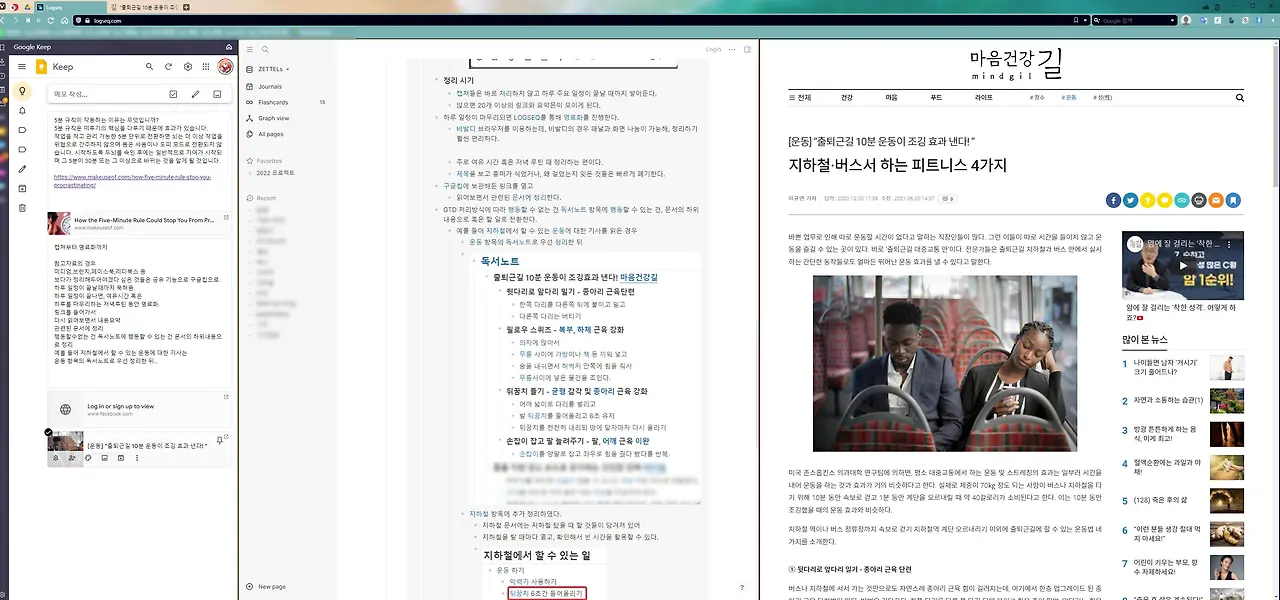1280x600 pixels.
Task: Open the '마음건강길' page link in Logseq
Action: (x=639, y=277)
